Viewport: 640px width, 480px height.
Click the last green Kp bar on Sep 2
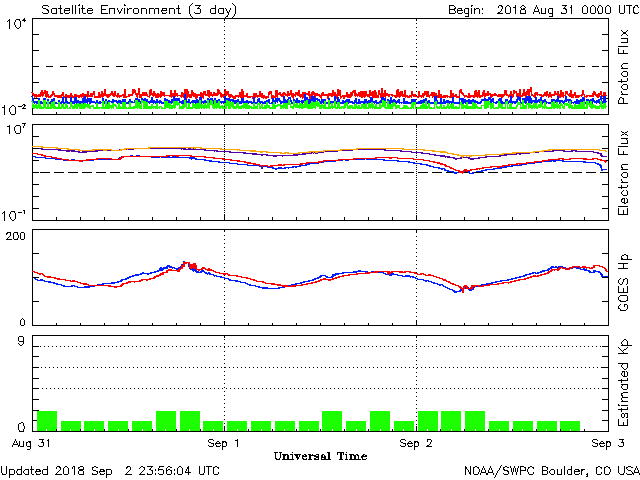point(570,426)
